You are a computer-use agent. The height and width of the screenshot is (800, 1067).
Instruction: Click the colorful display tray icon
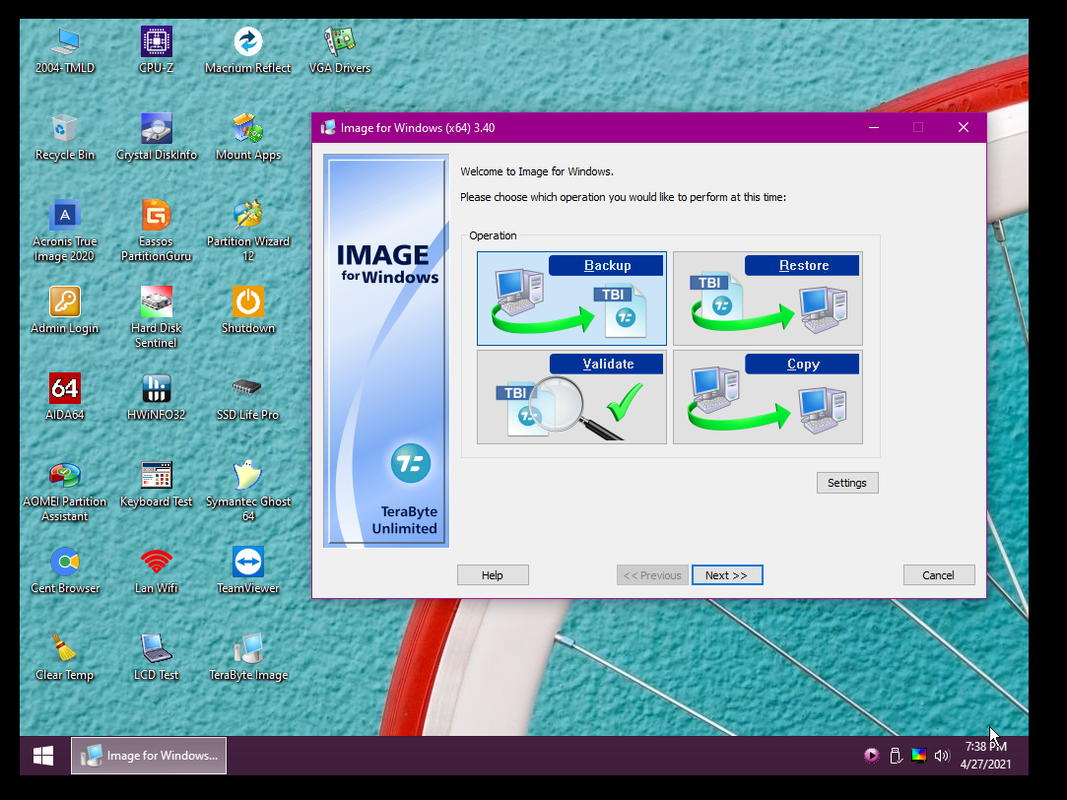tap(919, 756)
